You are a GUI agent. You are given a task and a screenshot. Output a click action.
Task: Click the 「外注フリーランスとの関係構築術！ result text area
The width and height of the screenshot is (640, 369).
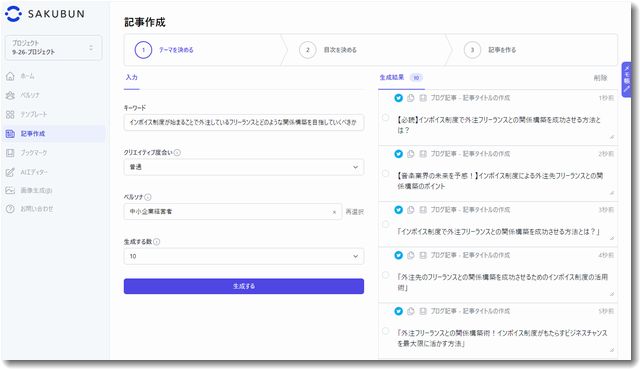tap(503, 338)
